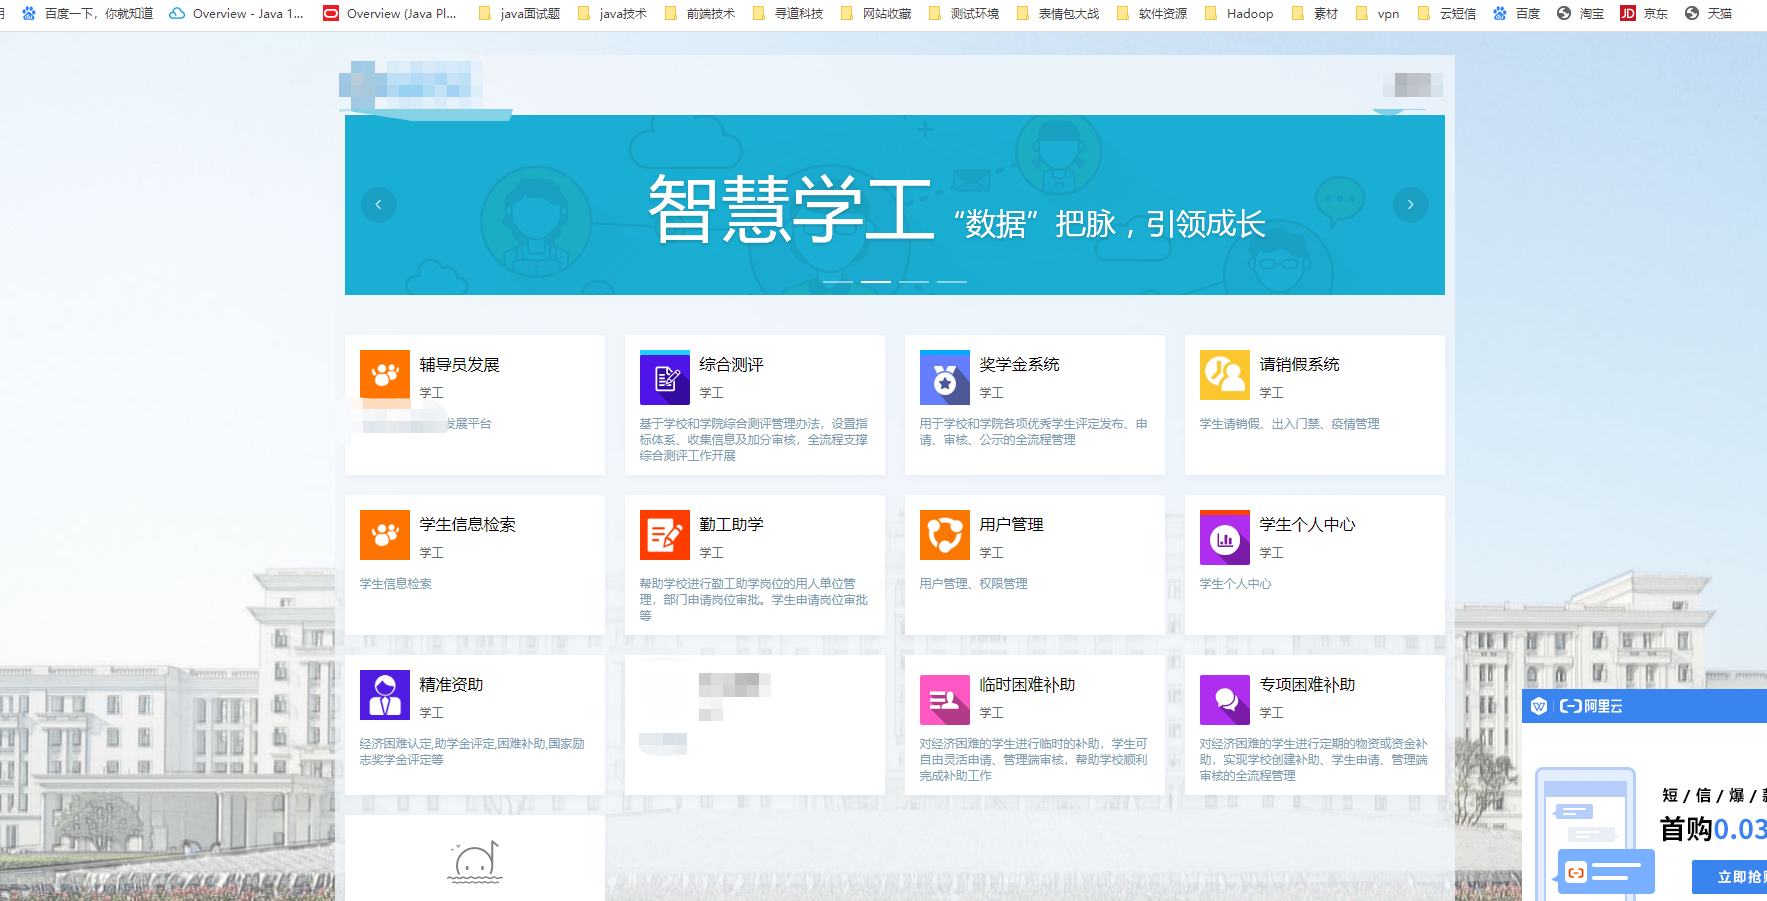
Task: Open the 前端技术 bookmark folder
Action: 699,13
